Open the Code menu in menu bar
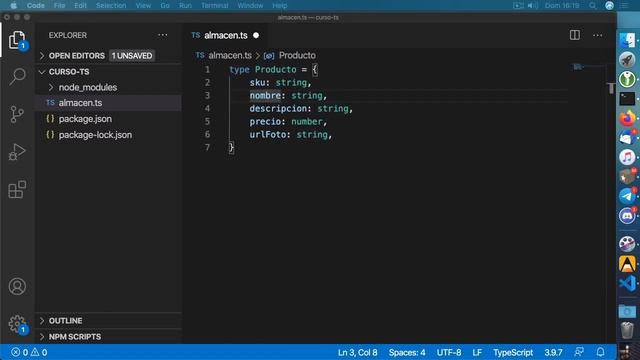The height and width of the screenshot is (360, 640). click(36, 5)
